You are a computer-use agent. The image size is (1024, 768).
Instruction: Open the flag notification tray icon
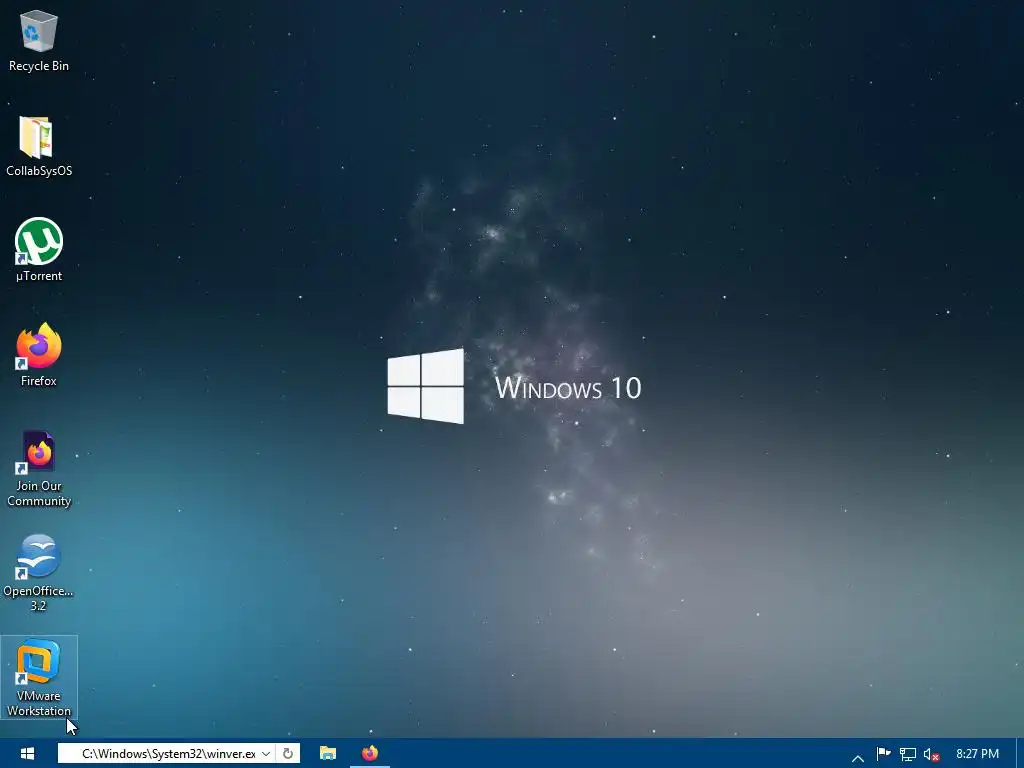click(884, 754)
